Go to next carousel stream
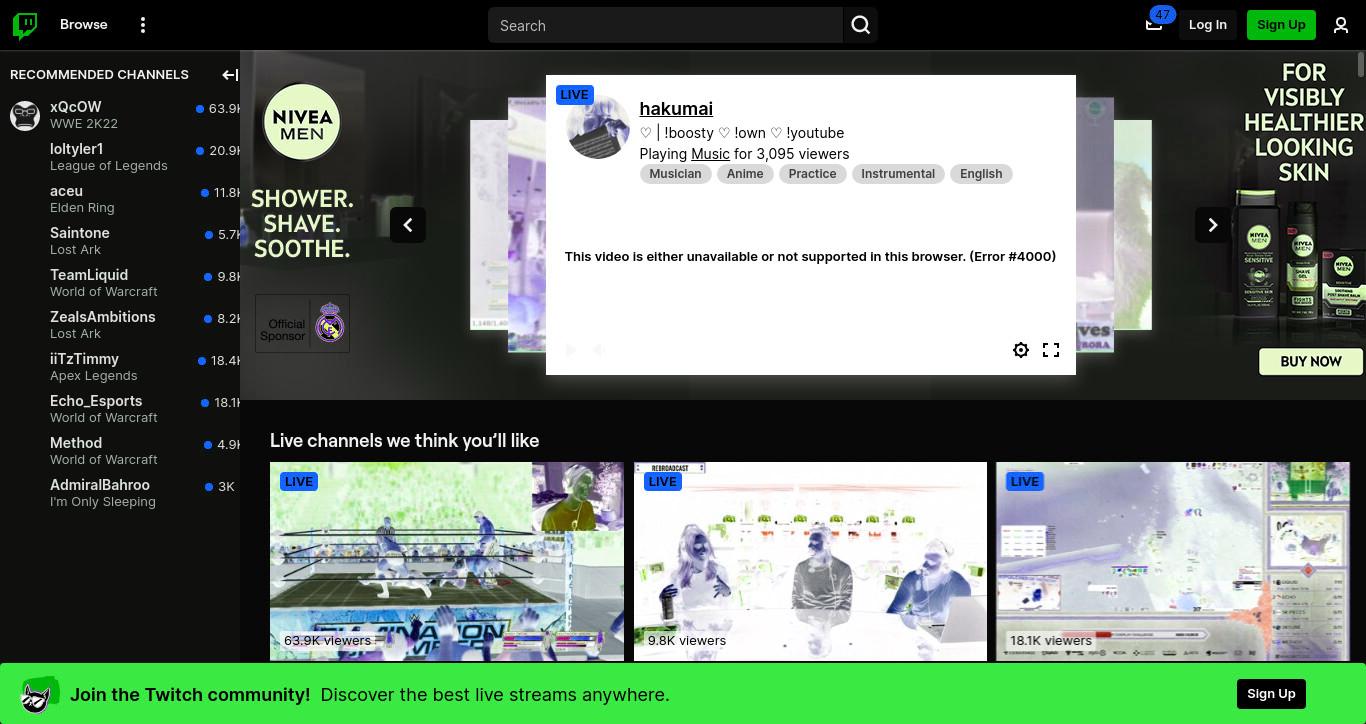Viewport: 1366px width, 724px height. pyautogui.click(x=1213, y=225)
